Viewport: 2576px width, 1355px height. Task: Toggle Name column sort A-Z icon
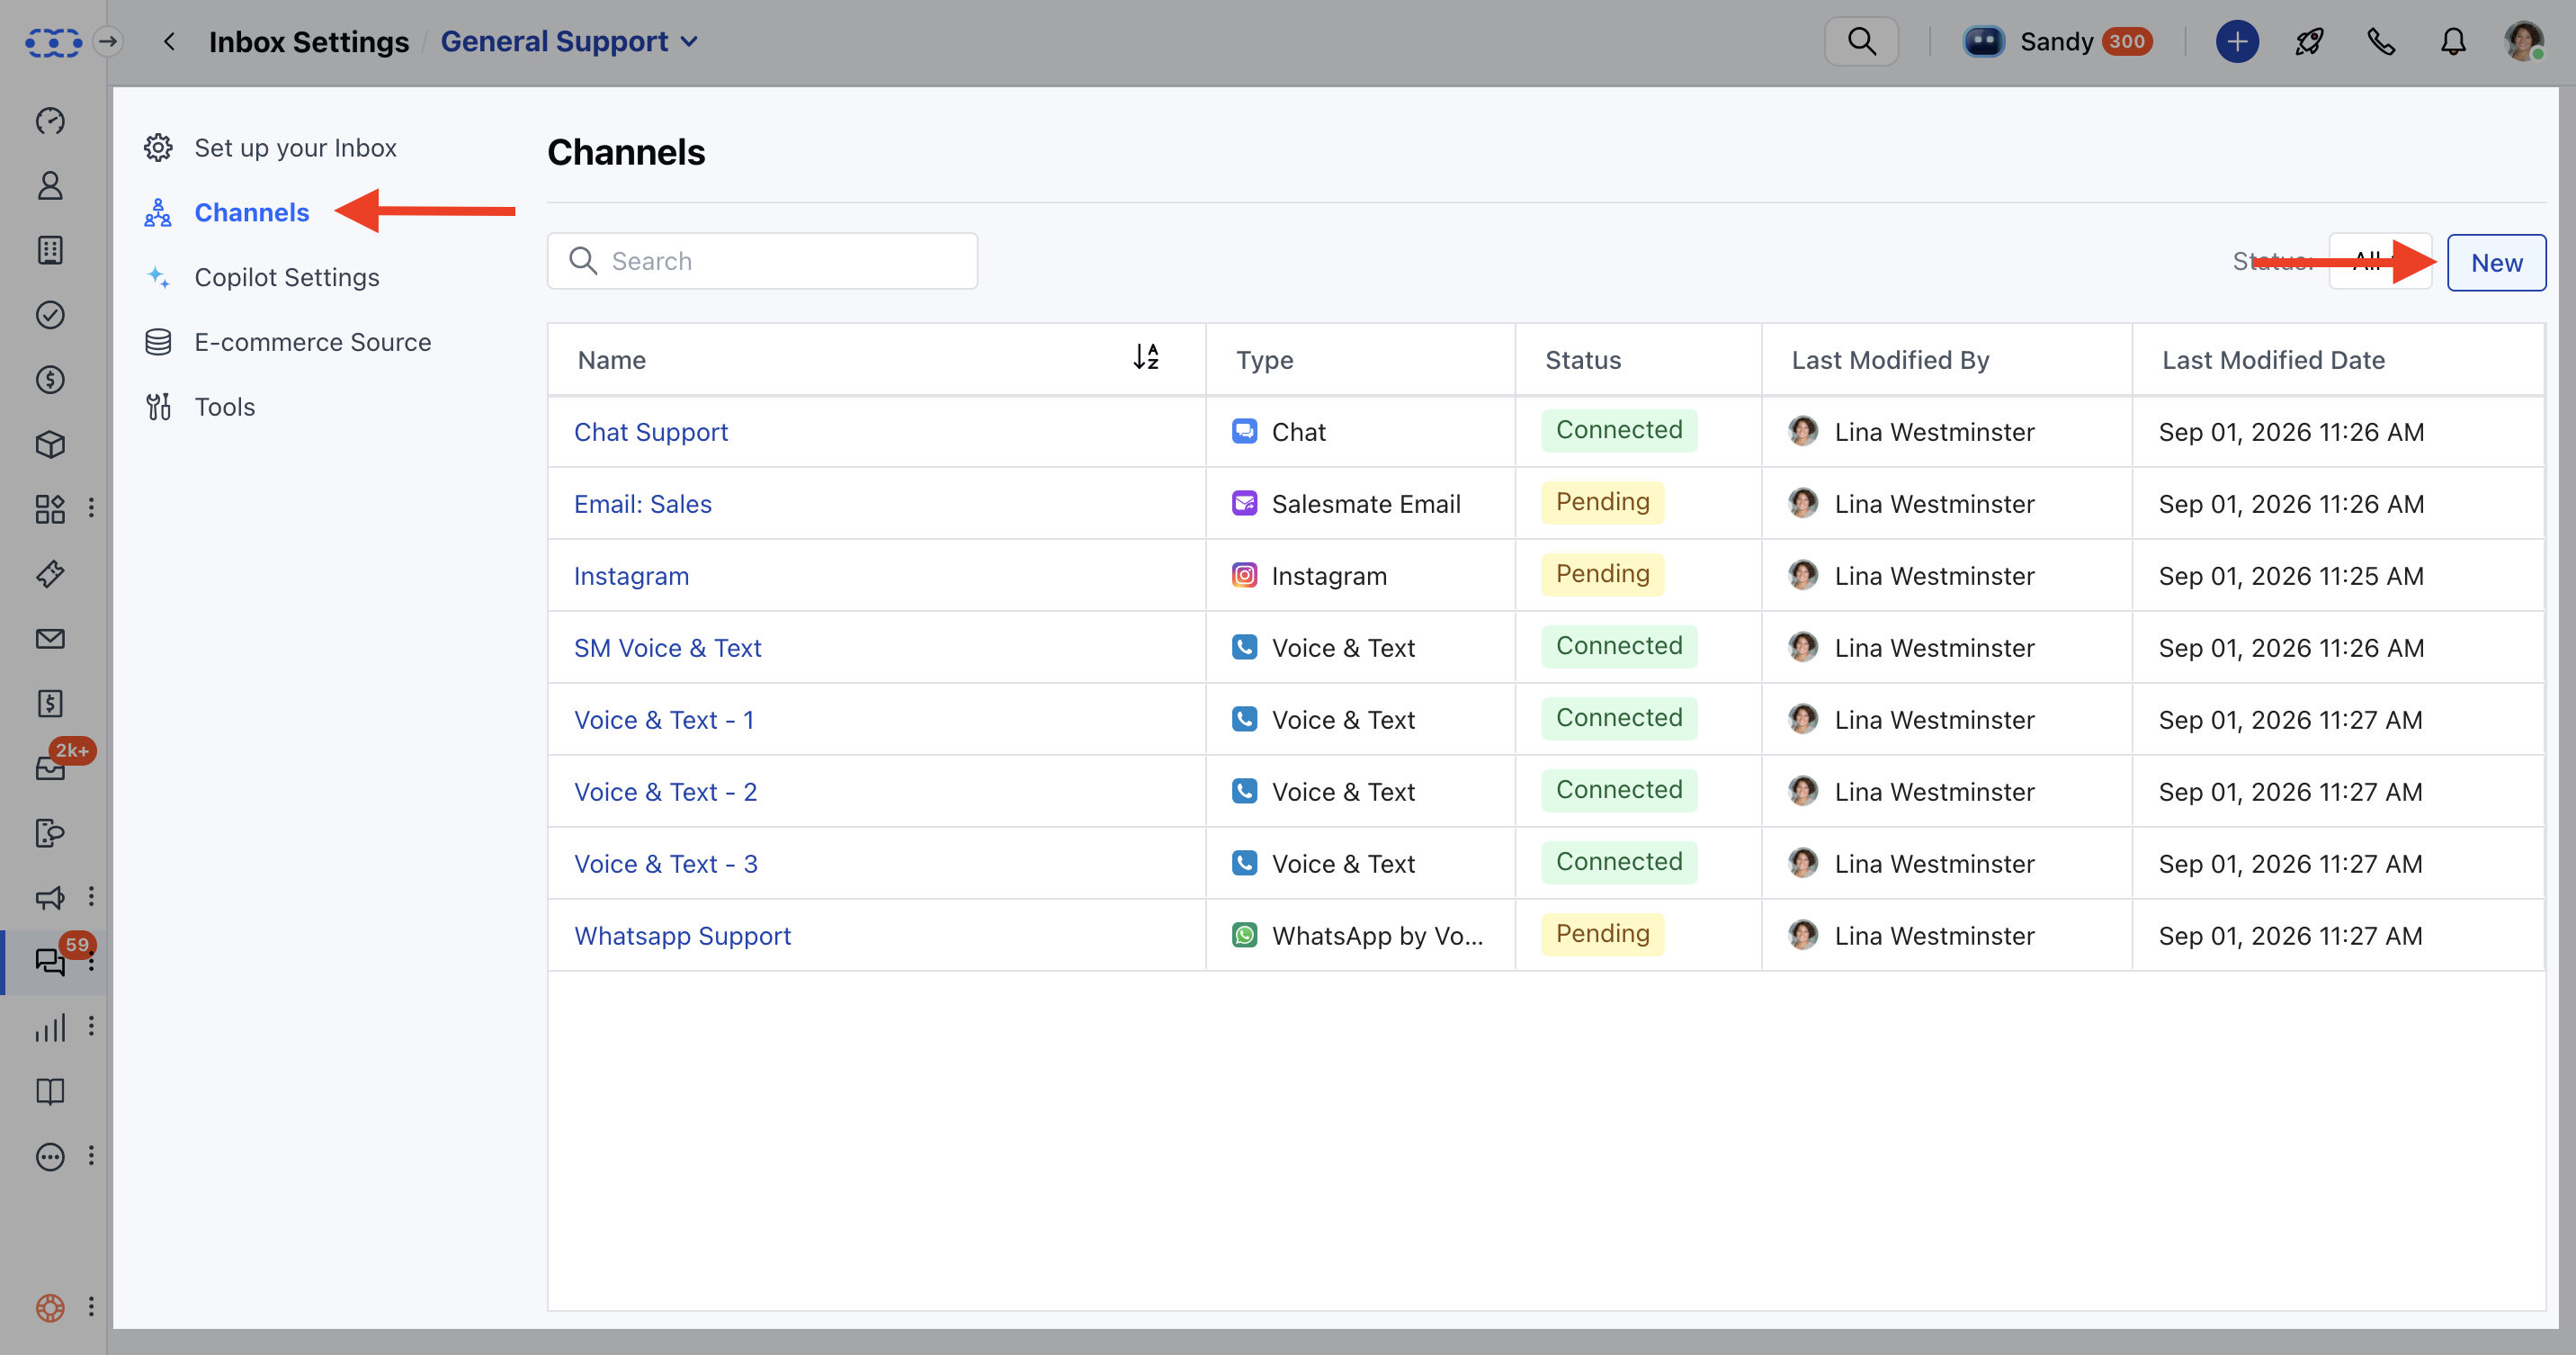pyautogui.click(x=1146, y=357)
